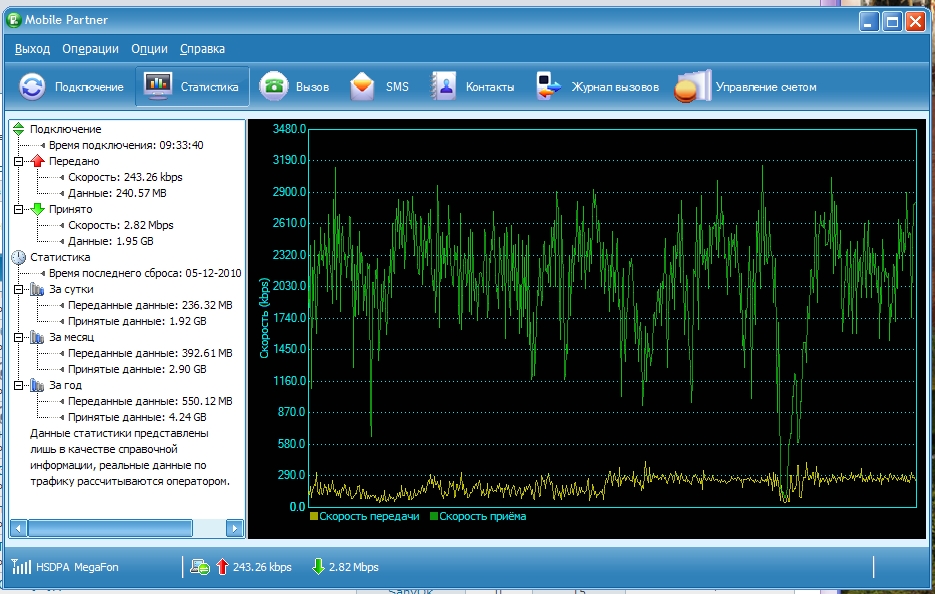
Task: Click the Скорость (kbps) axis title
Action: (x=264, y=318)
